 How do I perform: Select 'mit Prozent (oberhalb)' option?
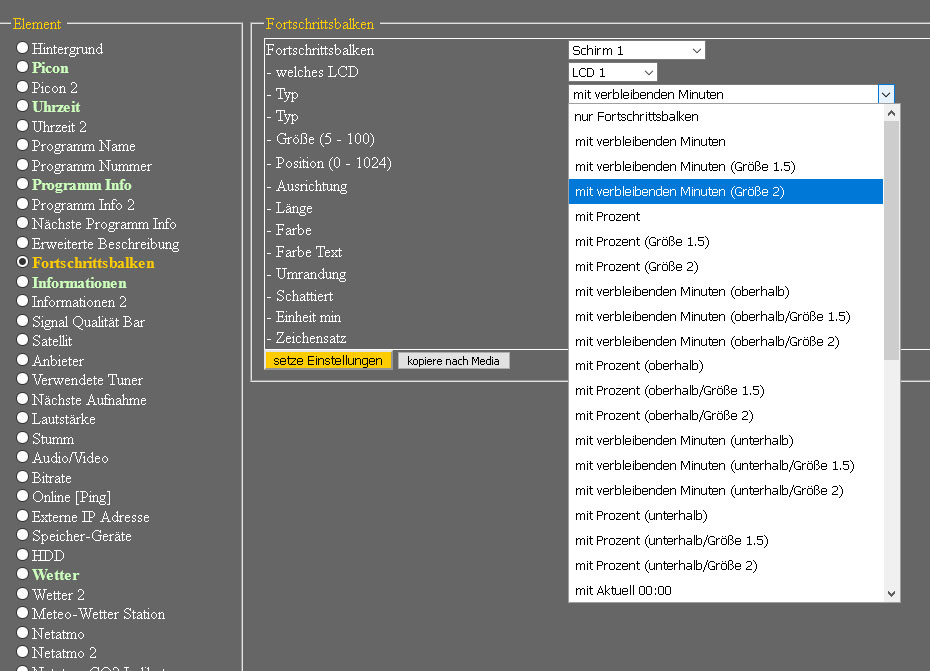726,365
